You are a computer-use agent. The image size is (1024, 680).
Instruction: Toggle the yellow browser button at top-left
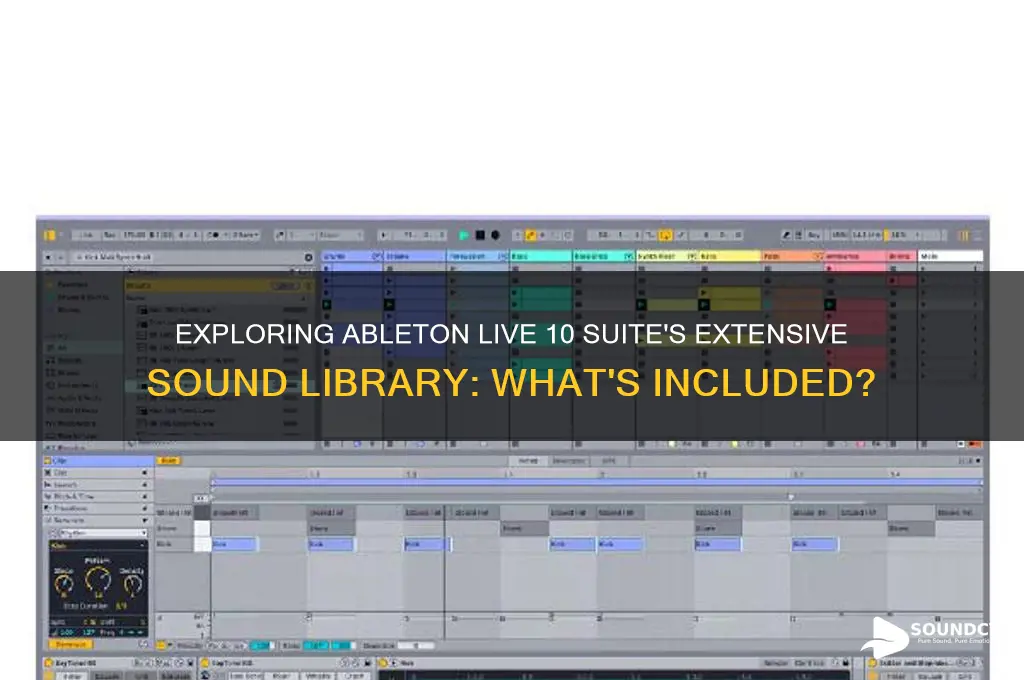pyautogui.click(x=50, y=235)
